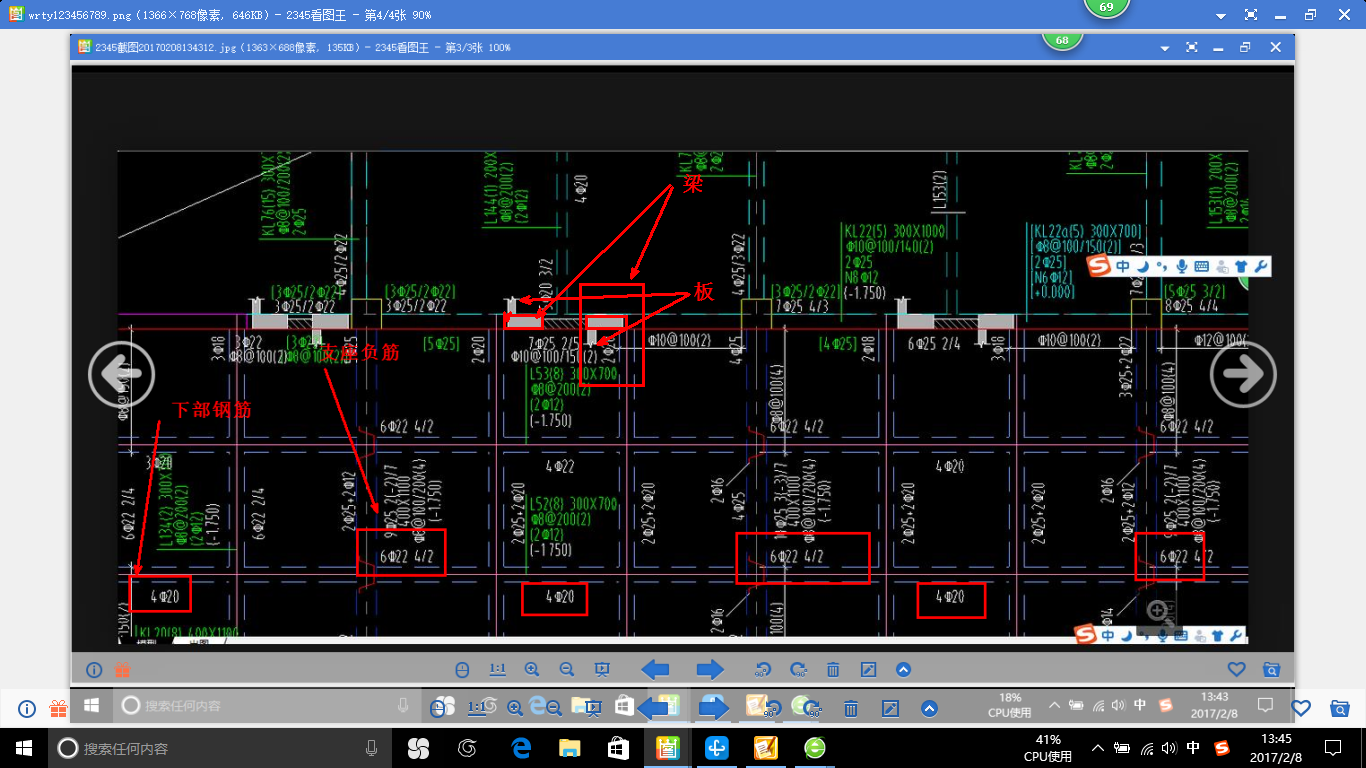
Task: Open wrench settings on Sogou bar beside KL22a label
Action: tap(1260, 266)
